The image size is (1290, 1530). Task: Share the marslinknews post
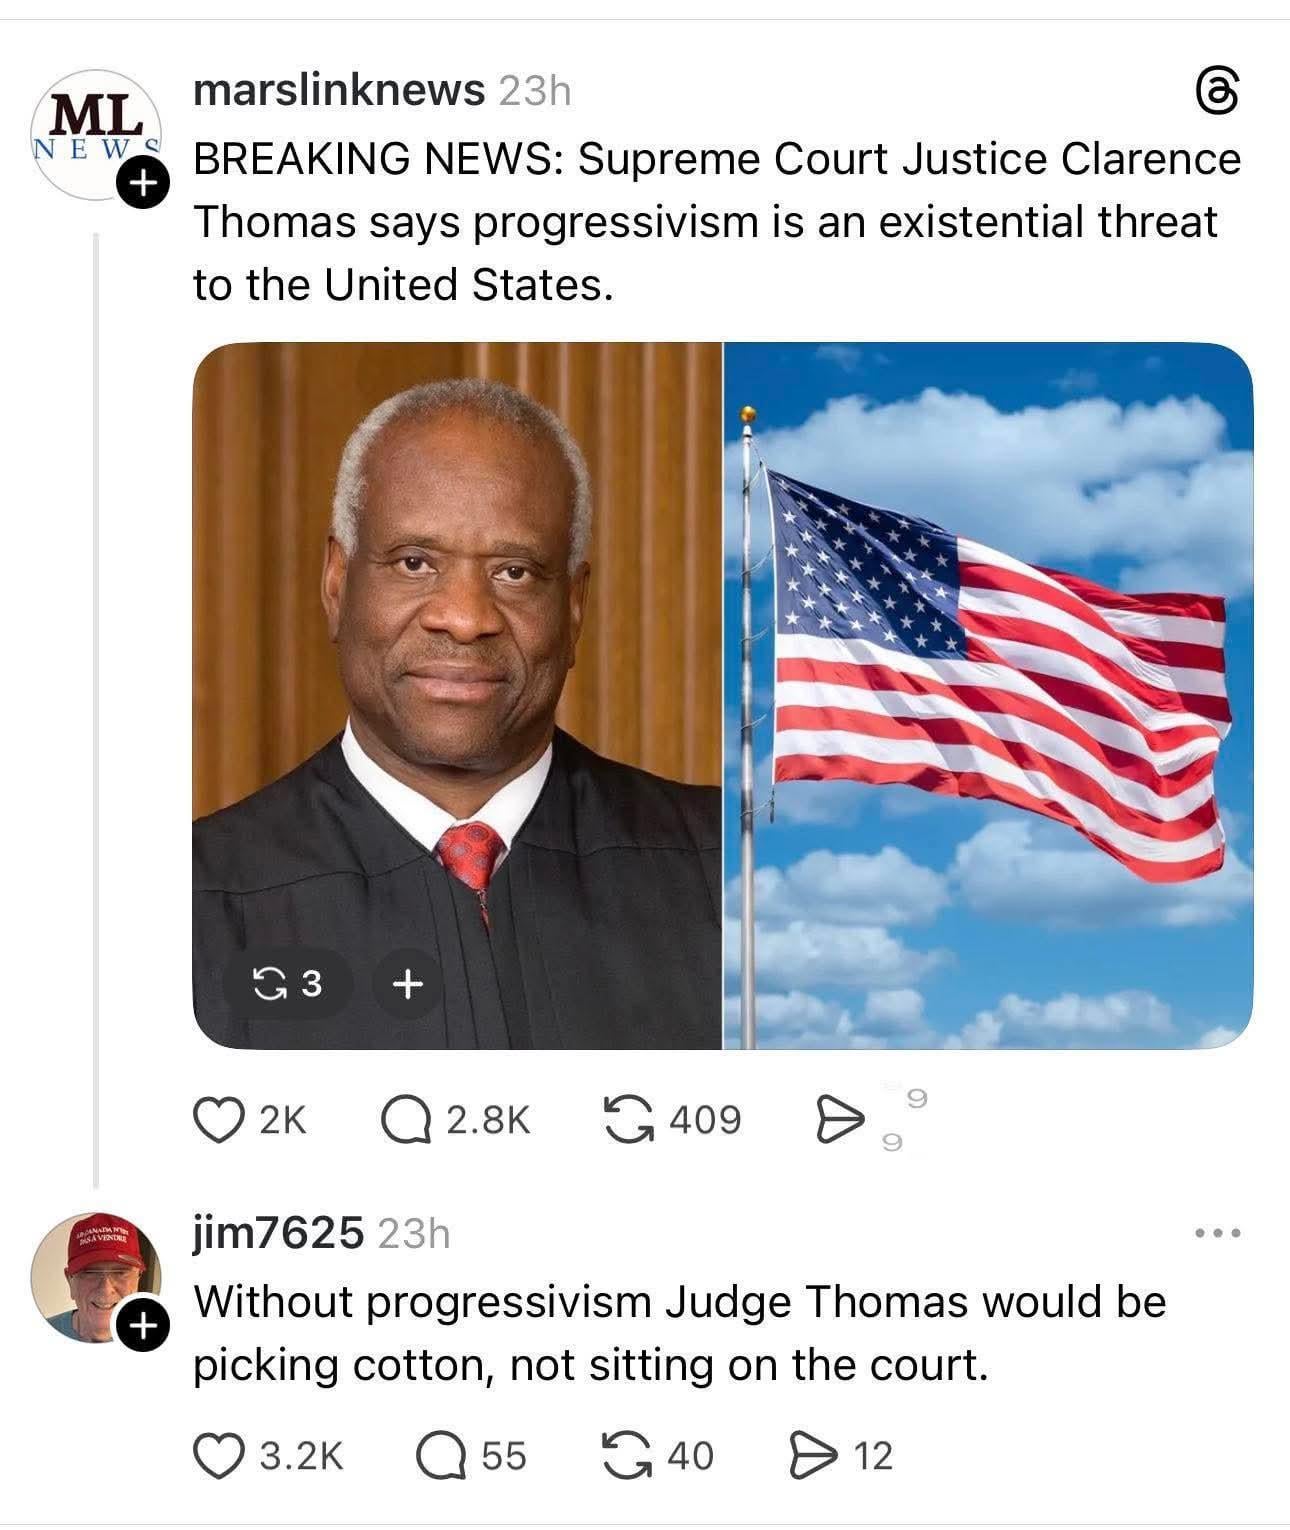[838, 1119]
